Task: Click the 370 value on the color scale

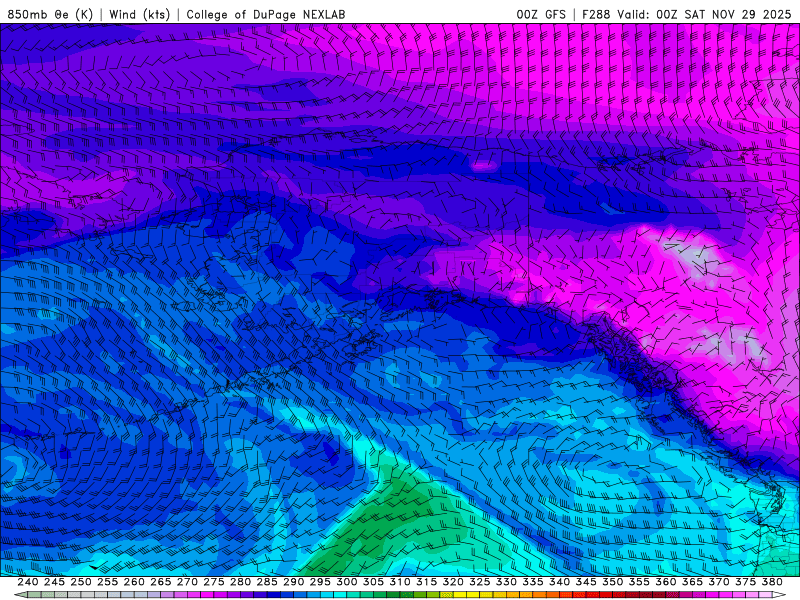Action: point(718,582)
